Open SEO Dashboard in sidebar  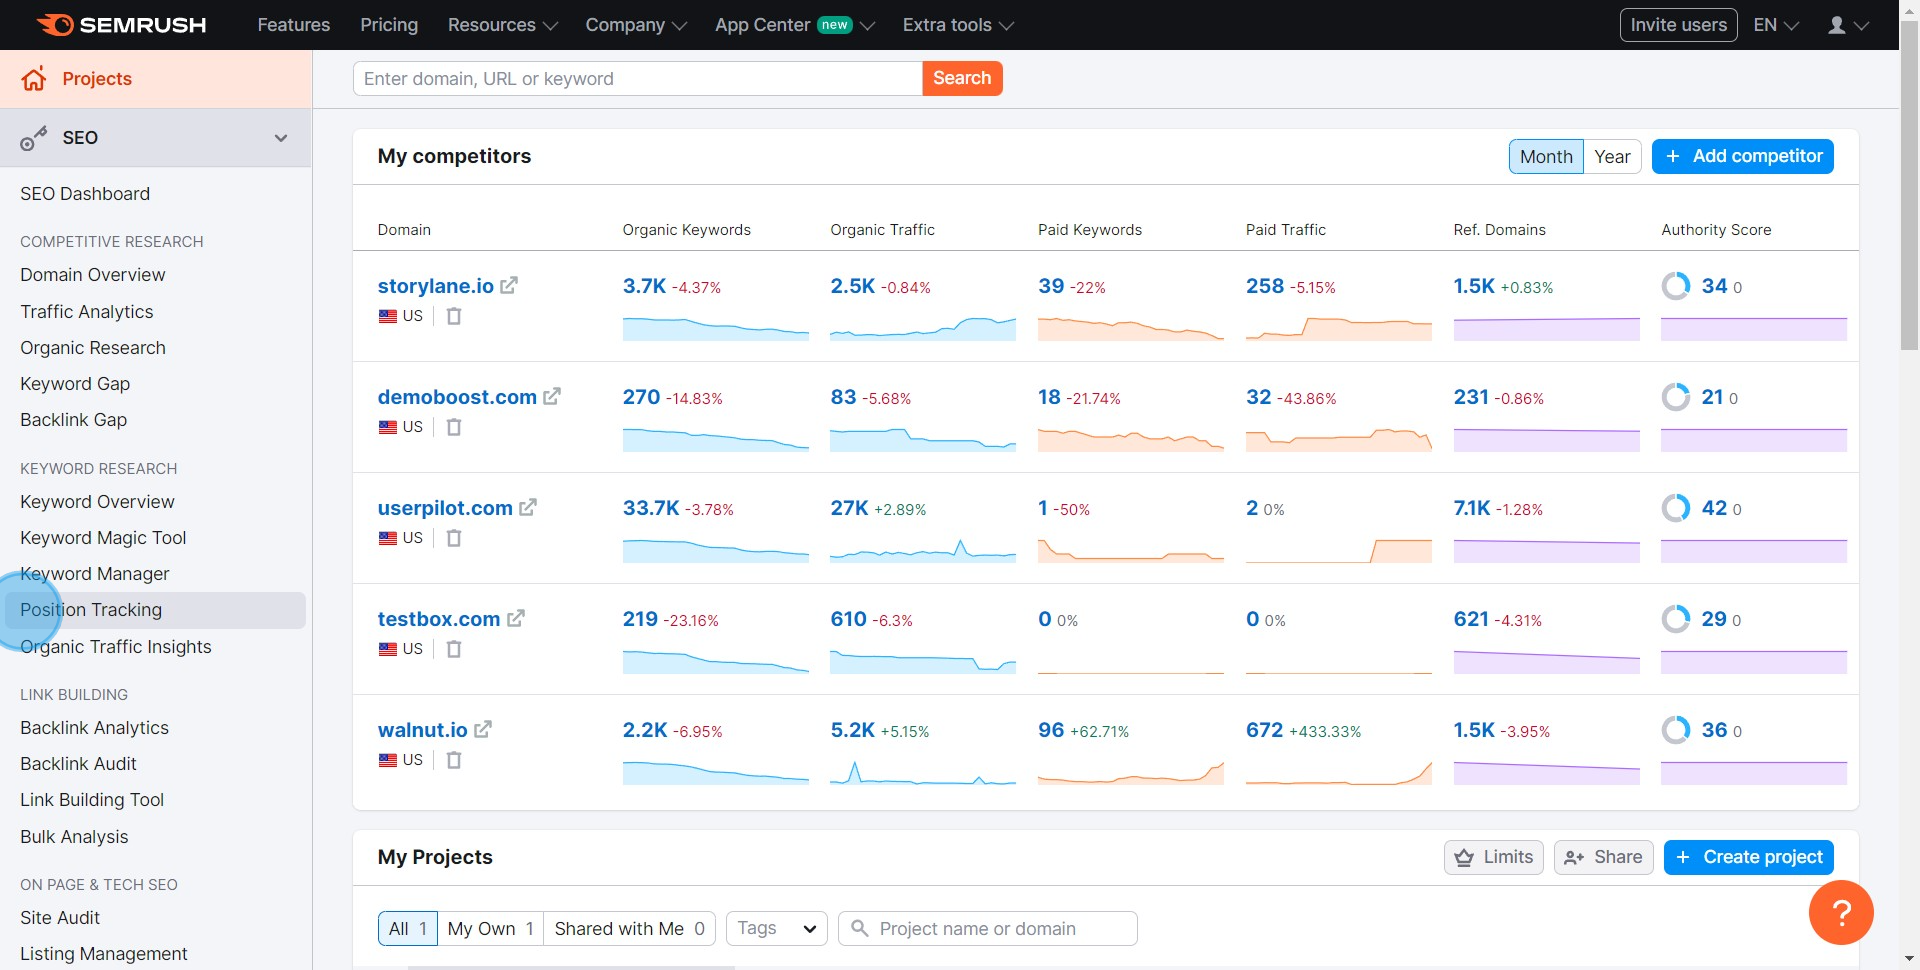point(85,194)
